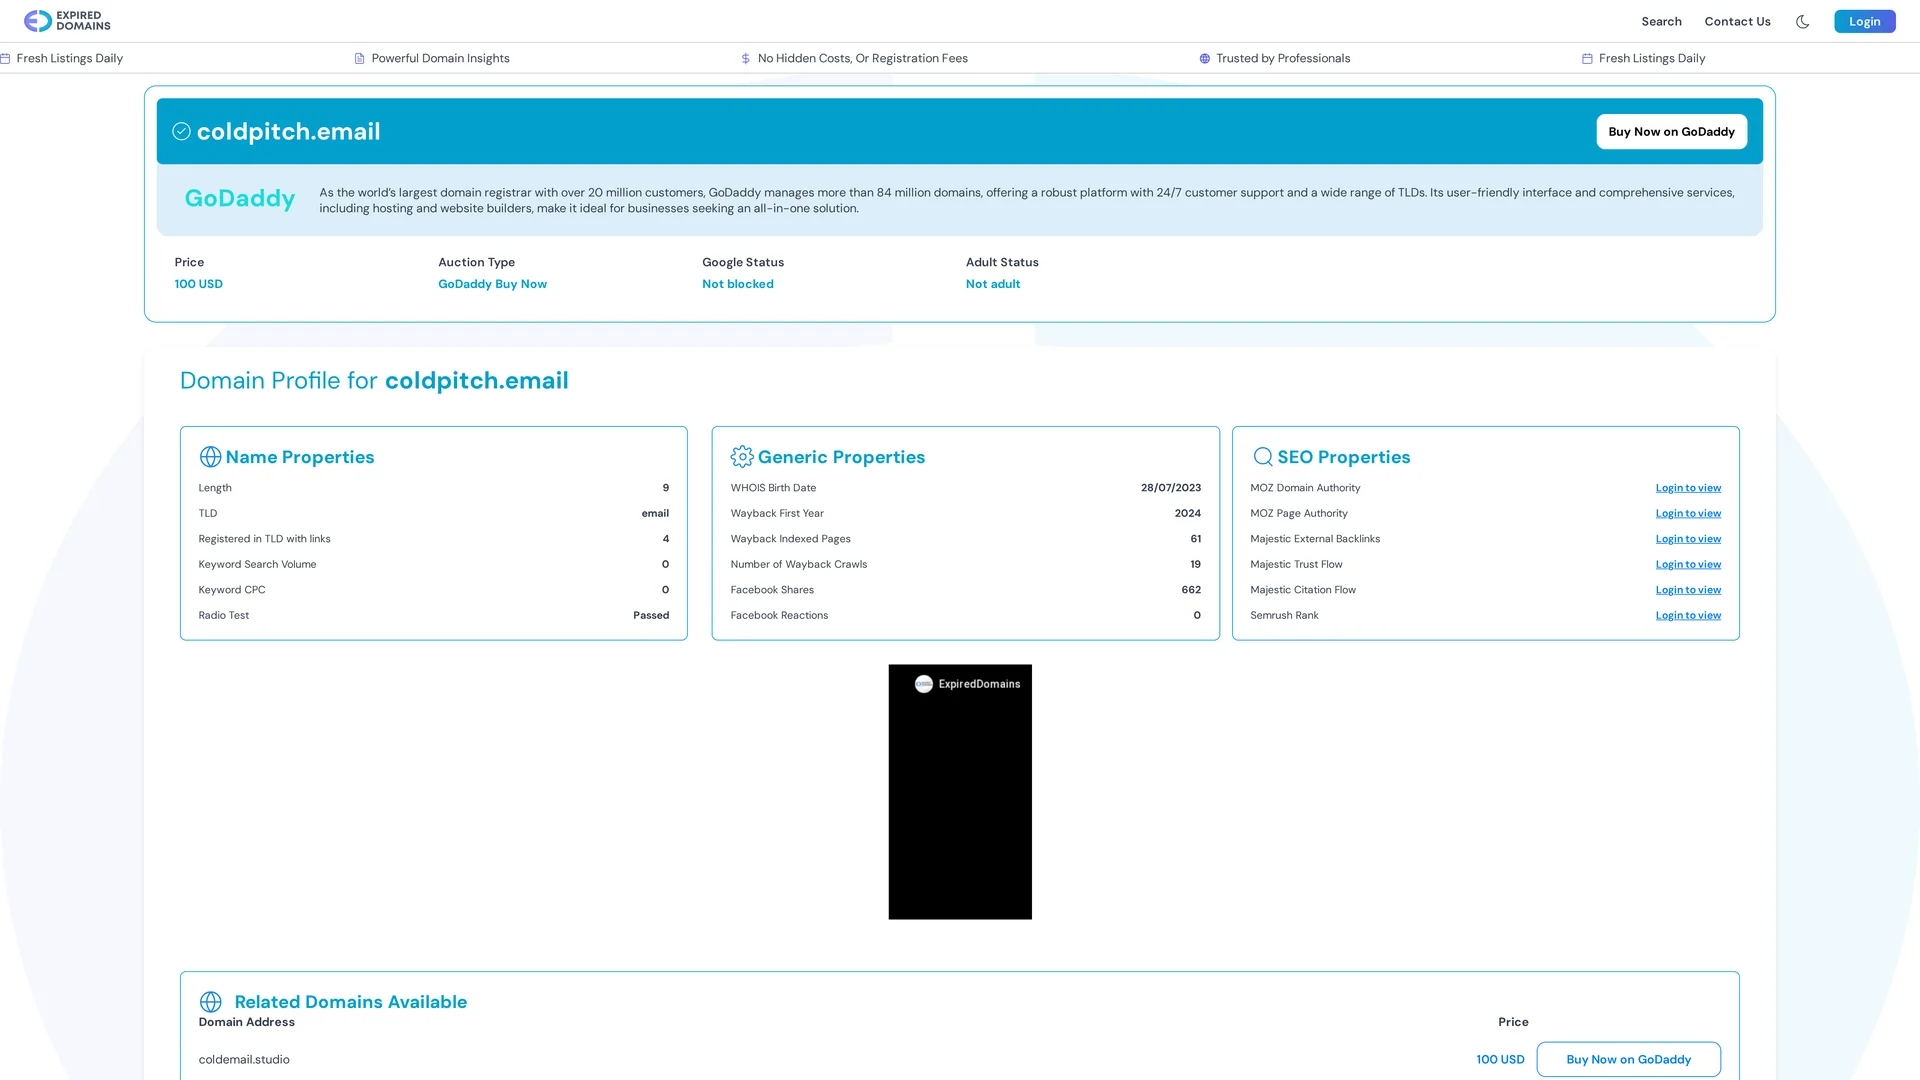Click the Facebook Shares value 662

pyautogui.click(x=1191, y=590)
